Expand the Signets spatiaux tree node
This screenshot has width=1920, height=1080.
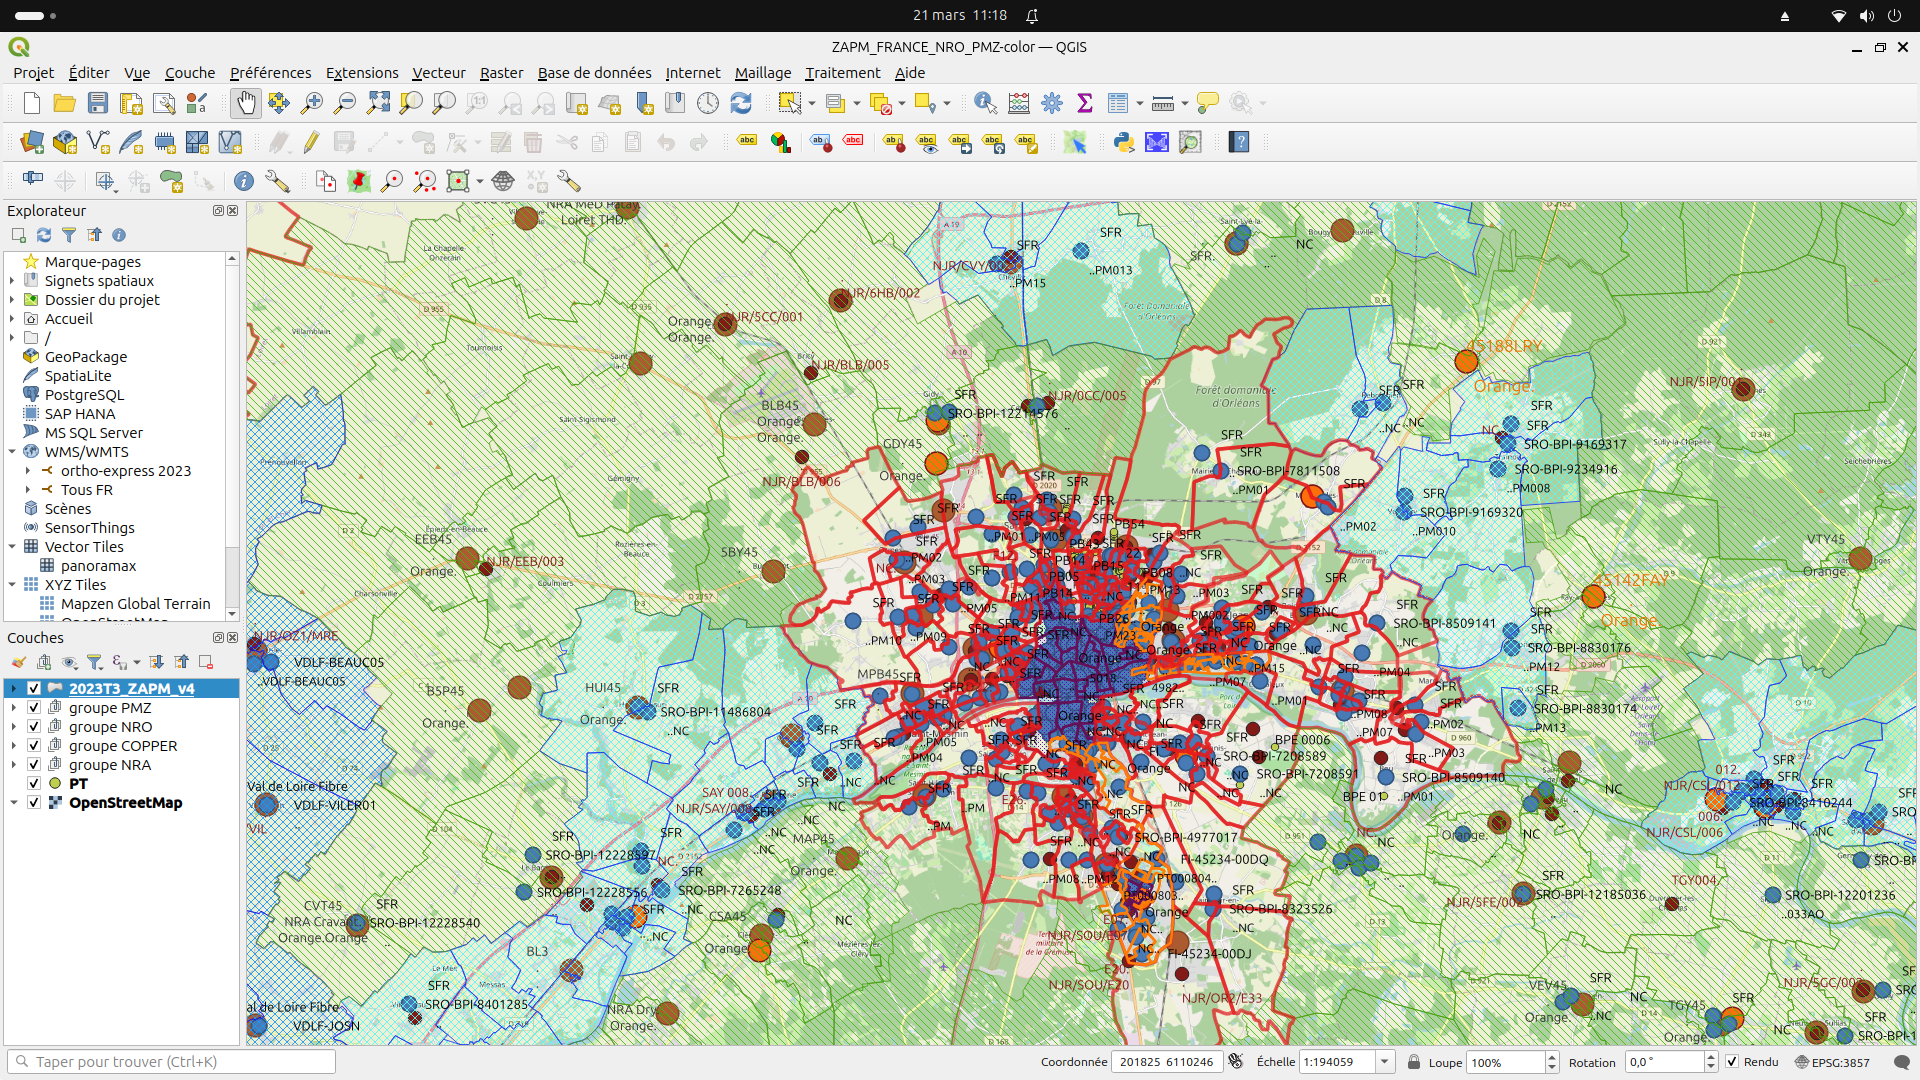[x=13, y=281]
